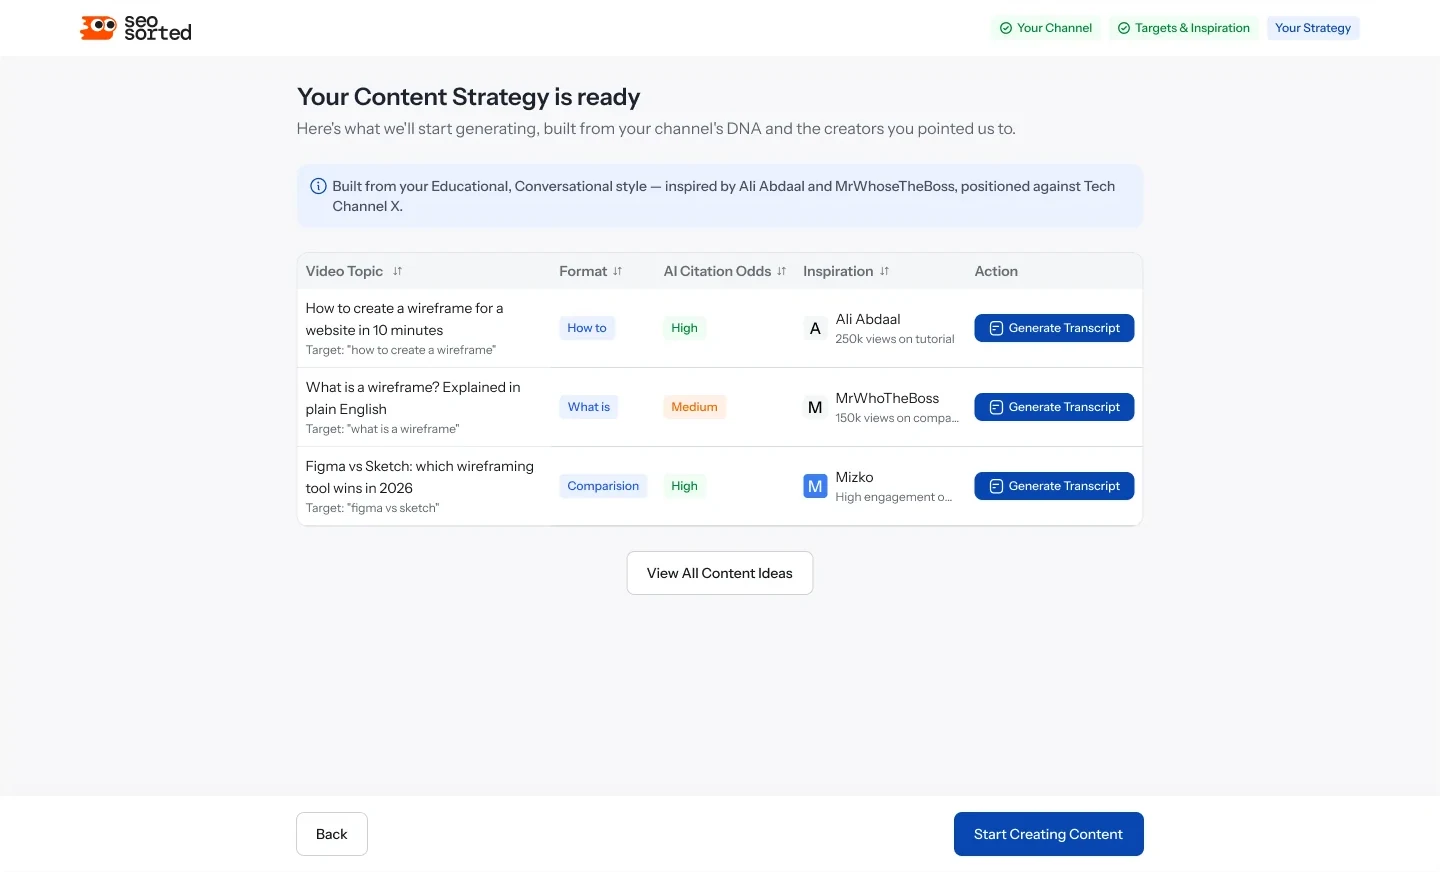This screenshot has width=1440, height=872.
Task: Click the Ali Abdaal name in table
Action: click(x=868, y=319)
